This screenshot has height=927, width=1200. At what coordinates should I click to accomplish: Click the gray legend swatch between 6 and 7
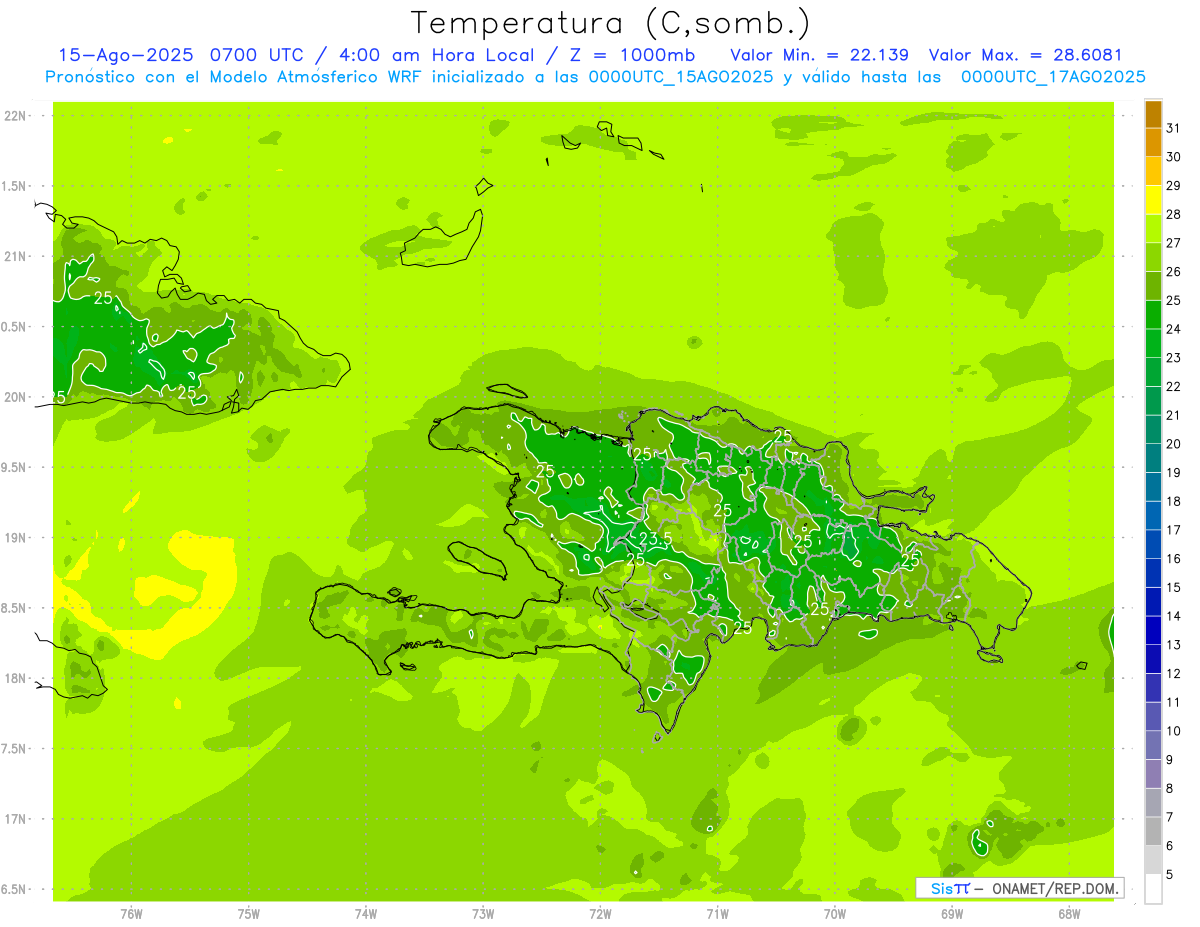pos(1153,831)
